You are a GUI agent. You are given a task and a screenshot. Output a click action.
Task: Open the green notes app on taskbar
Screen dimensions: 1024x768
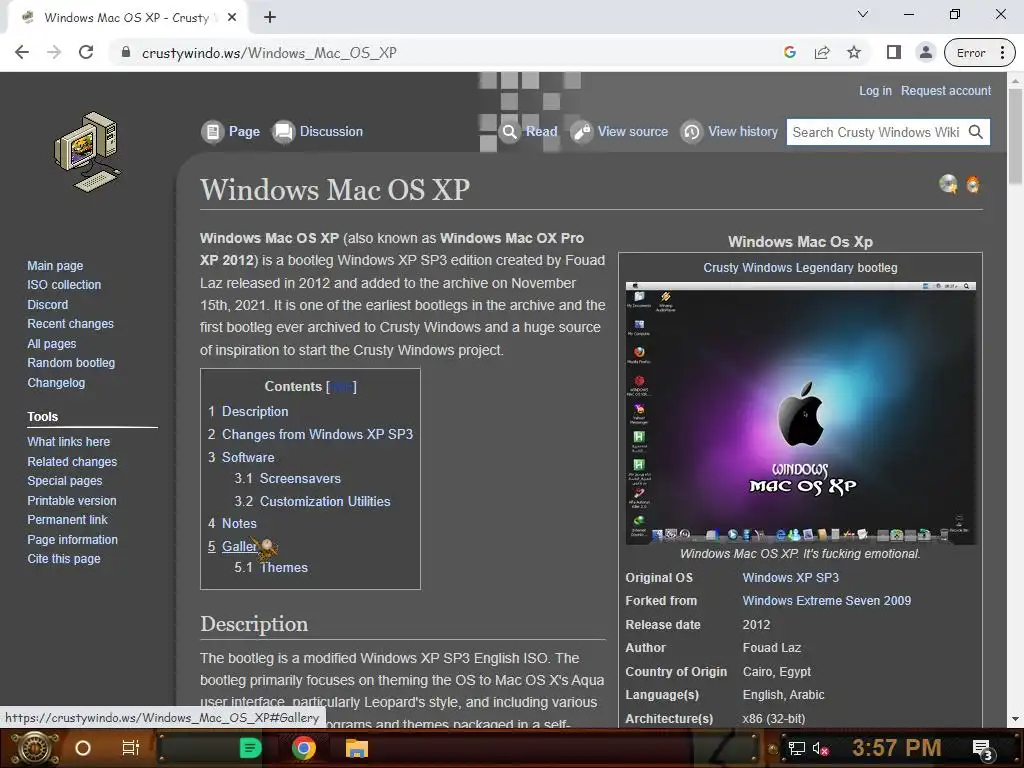(250, 748)
